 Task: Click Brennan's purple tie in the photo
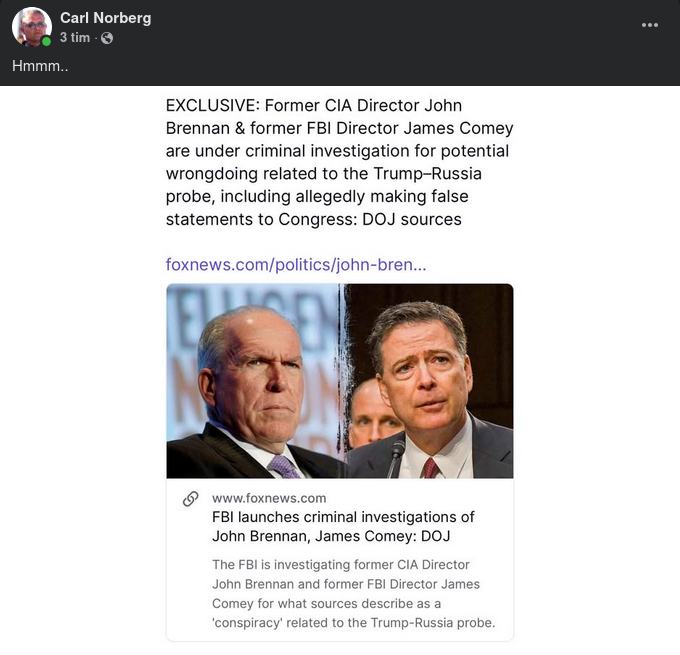click(x=283, y=465)
